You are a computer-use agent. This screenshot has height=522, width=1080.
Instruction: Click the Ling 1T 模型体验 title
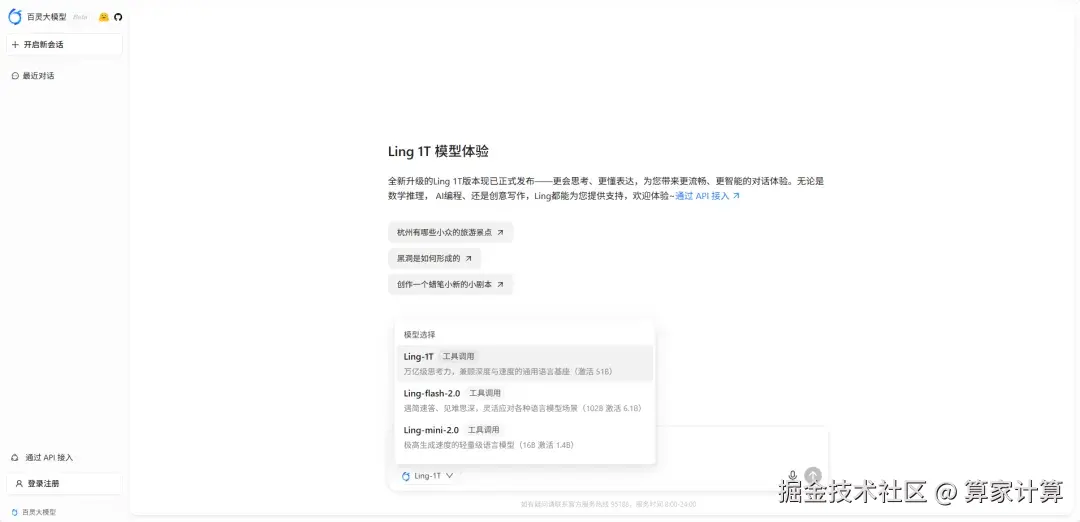439,152
